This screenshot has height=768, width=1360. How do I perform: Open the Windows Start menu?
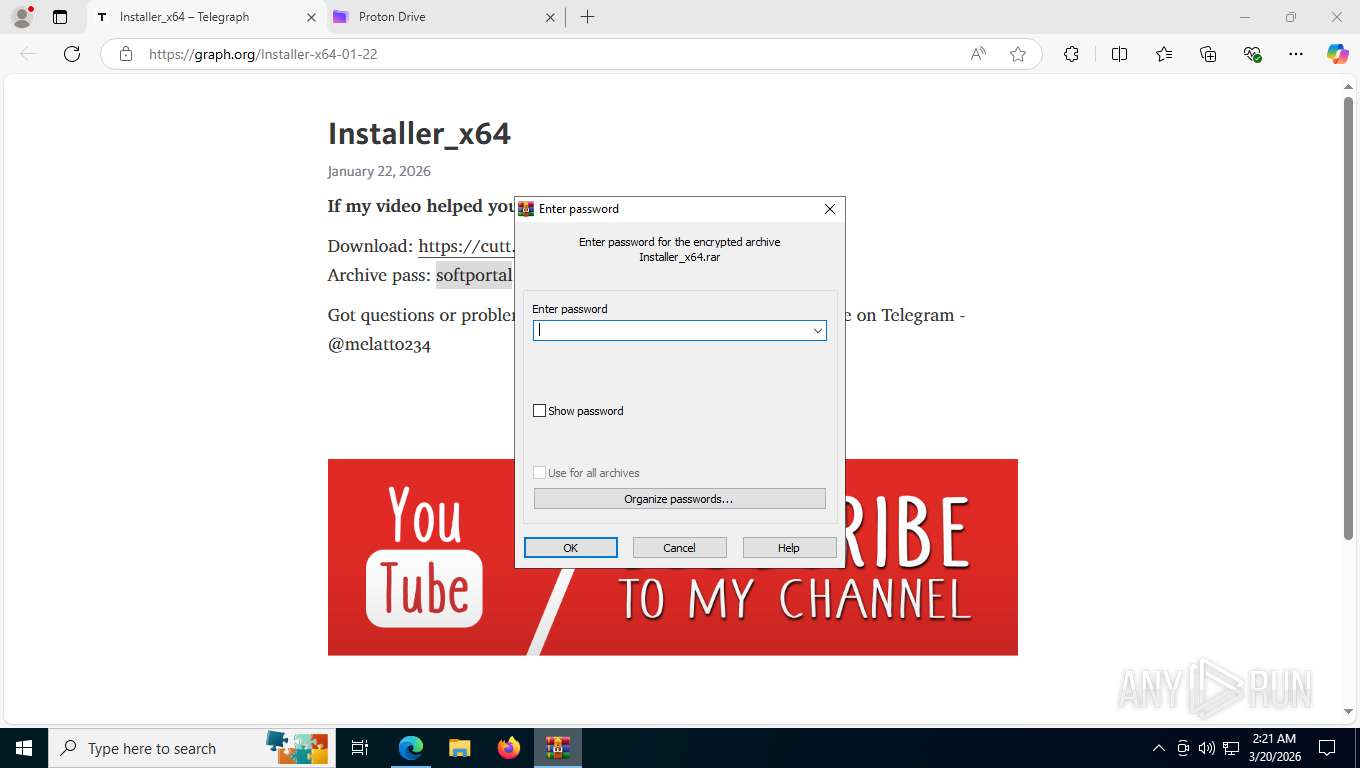[x=24, y=748]
